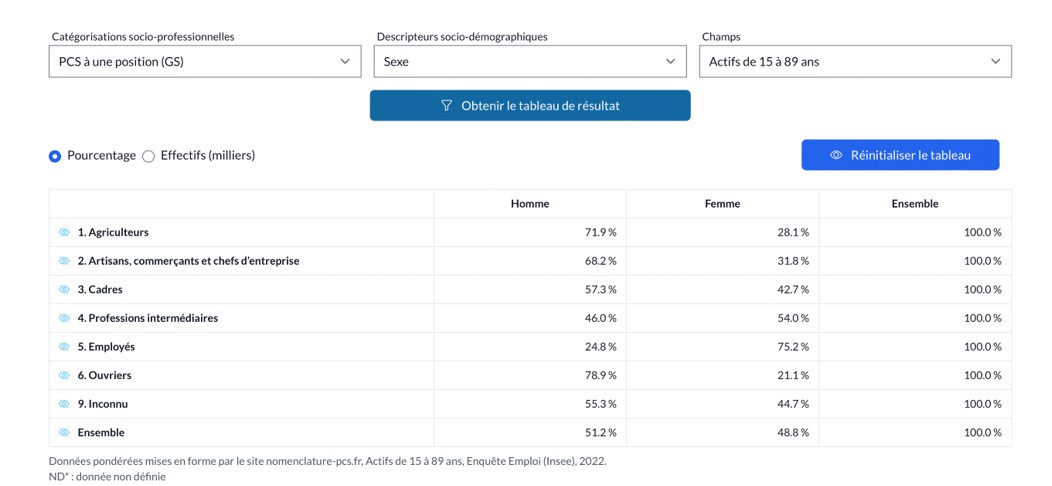The image size is (1052, 486).
Task: Select the Ensemble column header
Action: tap(914, 203)
